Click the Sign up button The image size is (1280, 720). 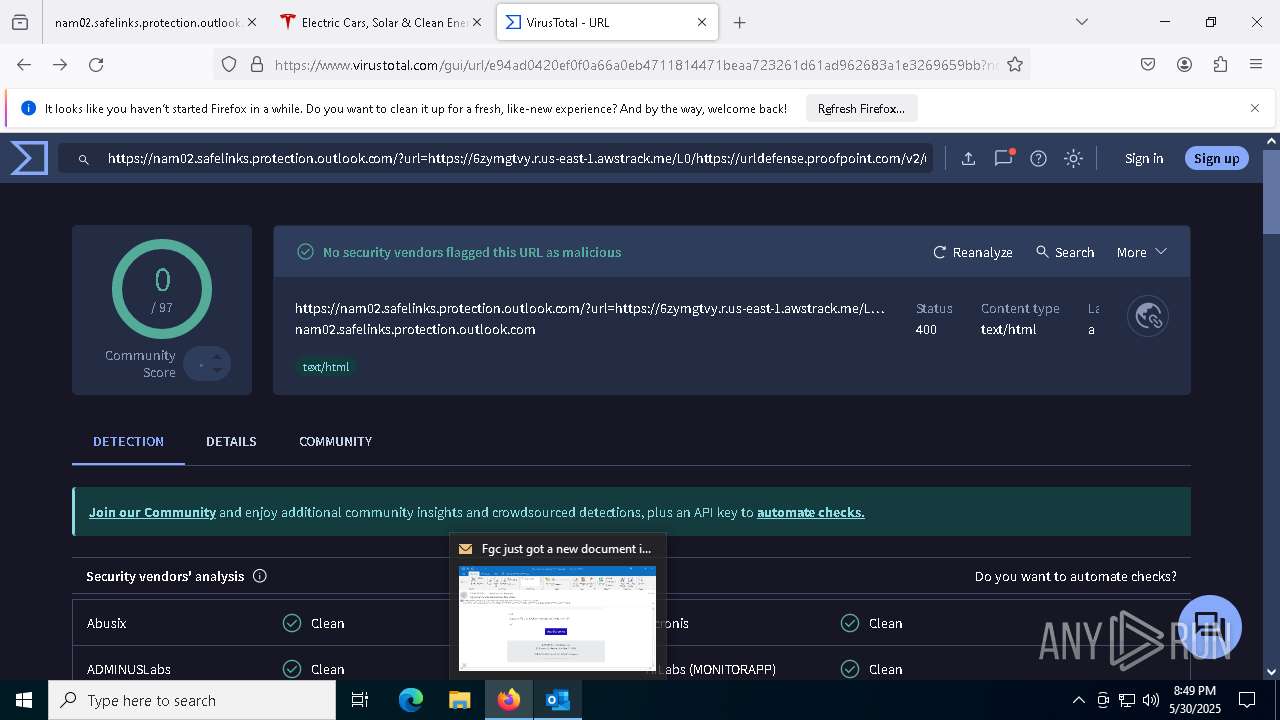pyautogui.click(x=1216, y=158)
